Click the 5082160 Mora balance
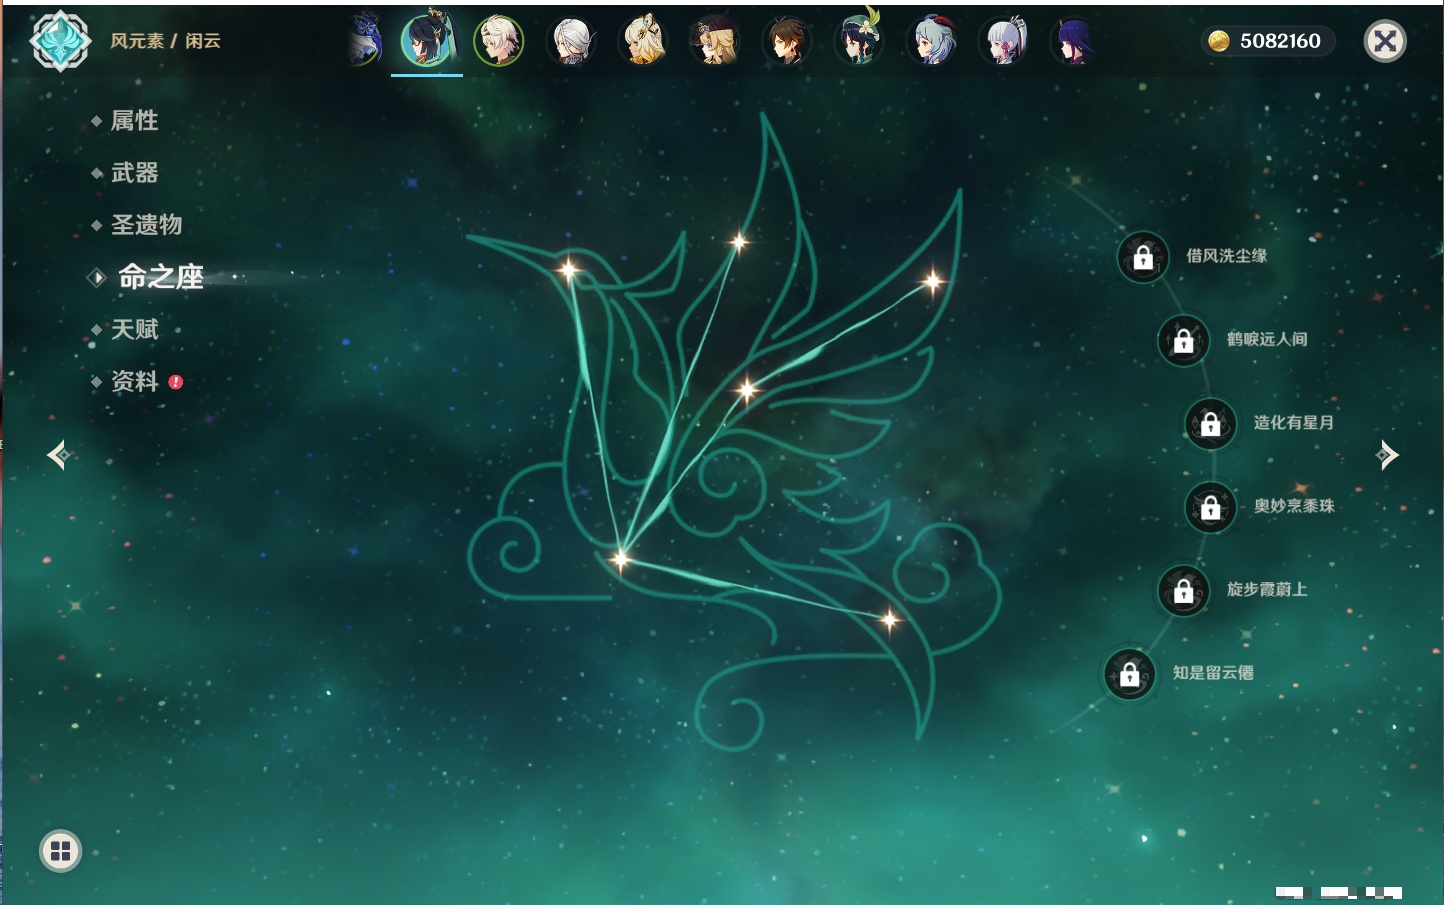The height and width of the screenshot is (905, 1444). [1280, 41]
